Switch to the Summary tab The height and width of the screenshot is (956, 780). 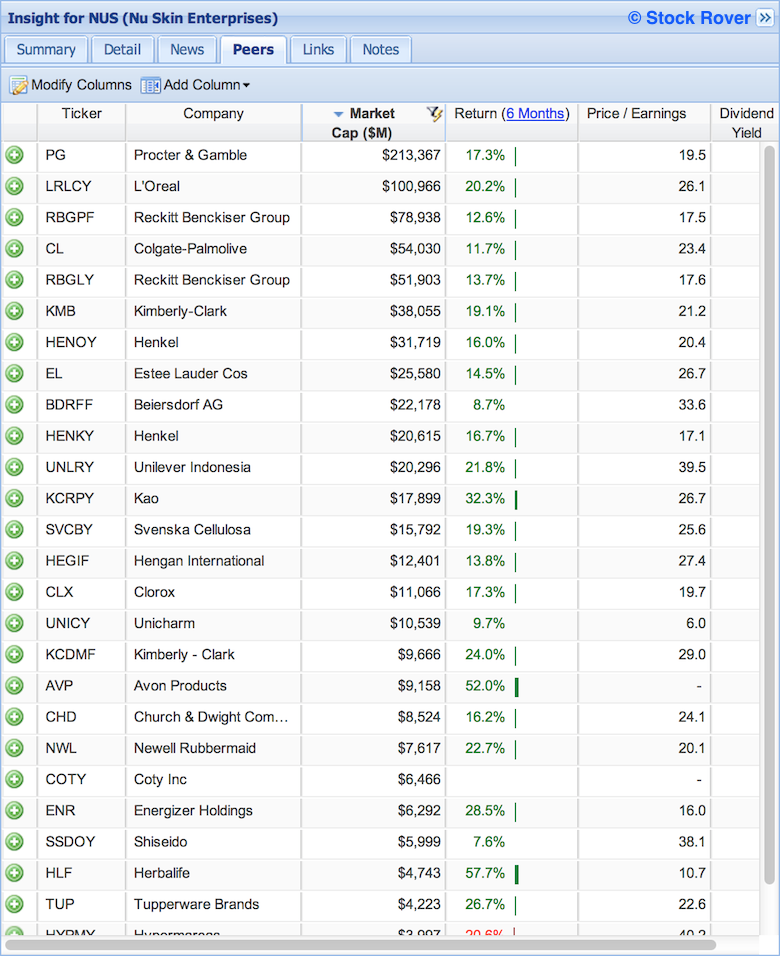46,49
